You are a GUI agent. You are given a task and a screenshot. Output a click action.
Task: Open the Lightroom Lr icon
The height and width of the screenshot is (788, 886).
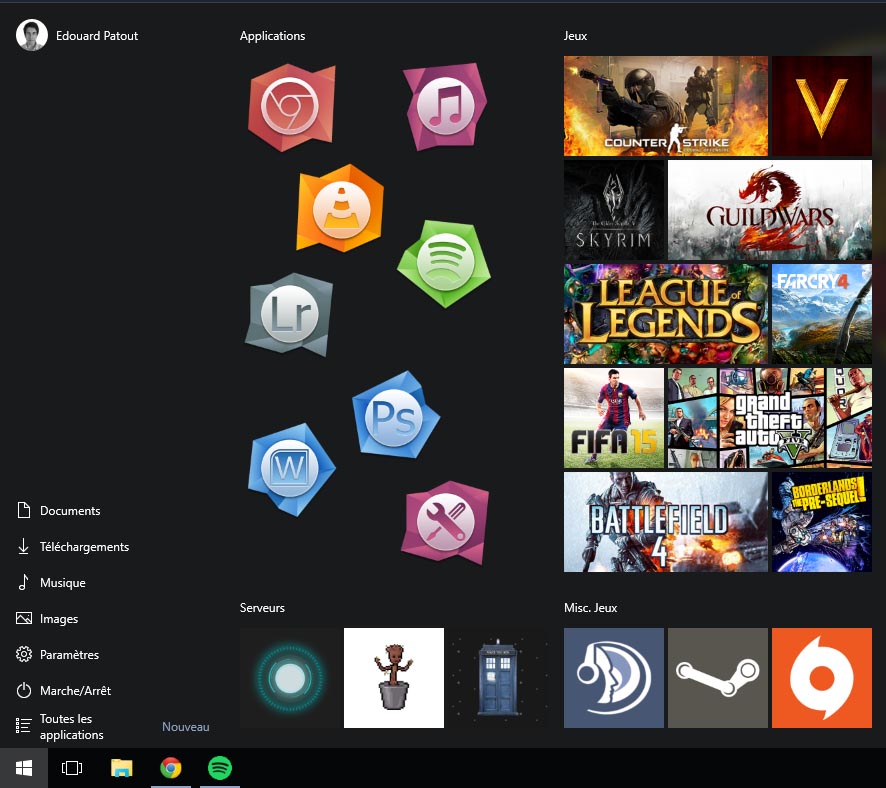(289, 315)
